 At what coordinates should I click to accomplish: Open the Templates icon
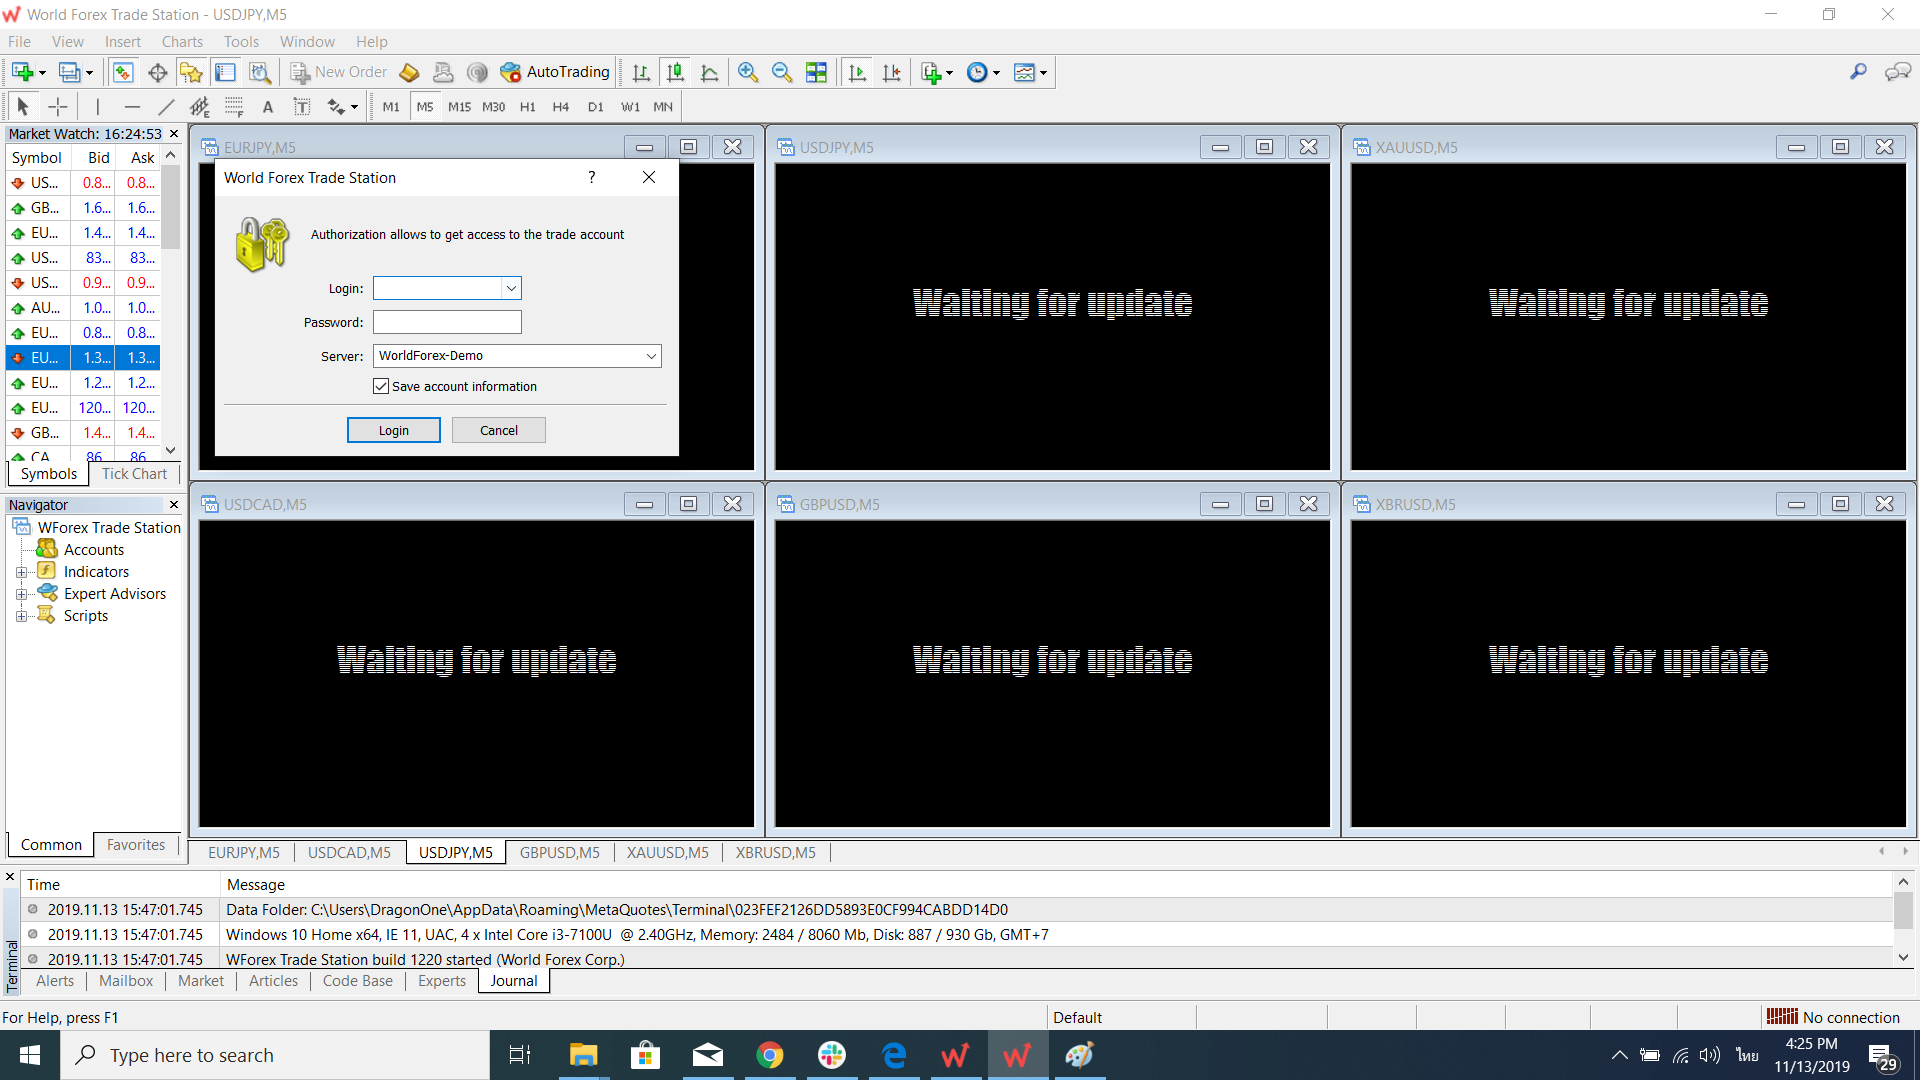tap(1024, 72)
